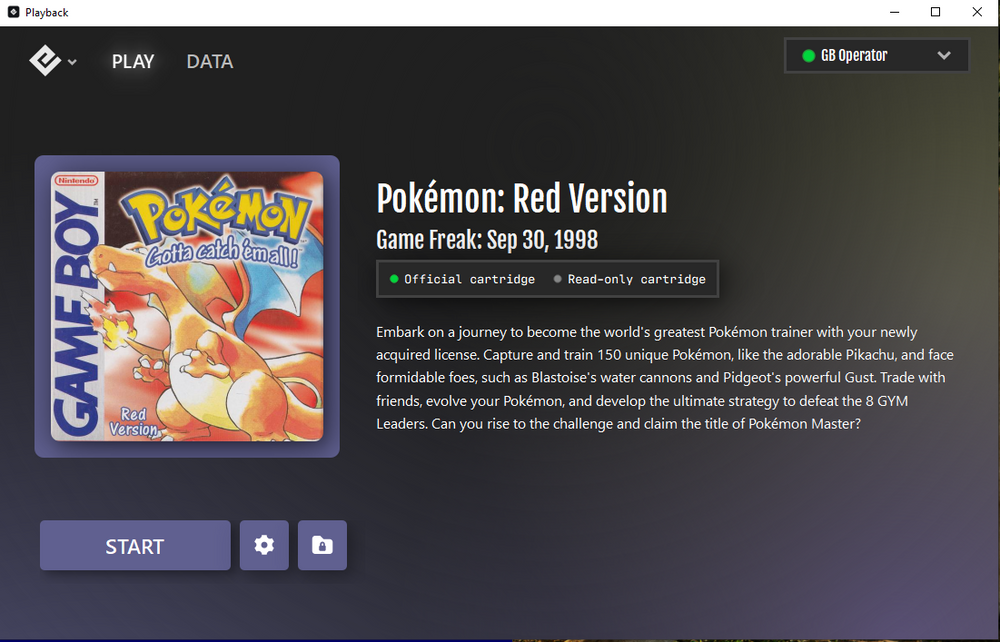Switch to the PLAY tab
Image resolution: width=1000 pixels, height=642 pixels.
point(133,61)
